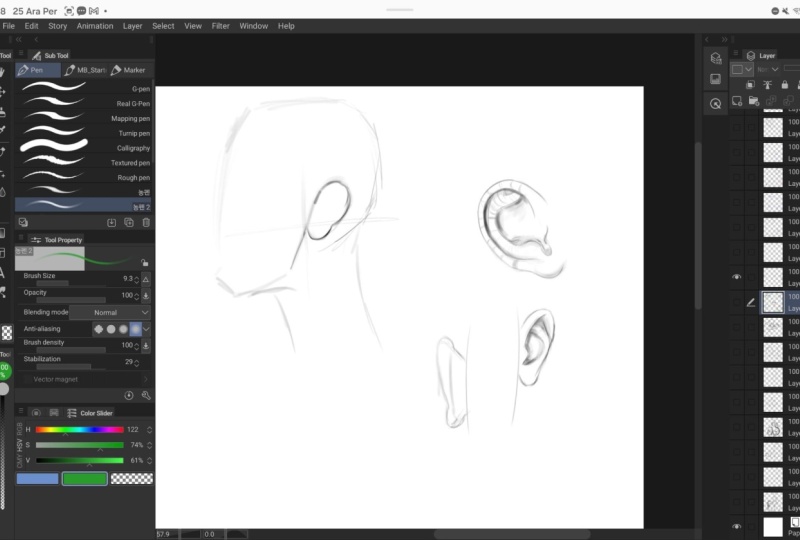Open the File menu

point(8,26)
